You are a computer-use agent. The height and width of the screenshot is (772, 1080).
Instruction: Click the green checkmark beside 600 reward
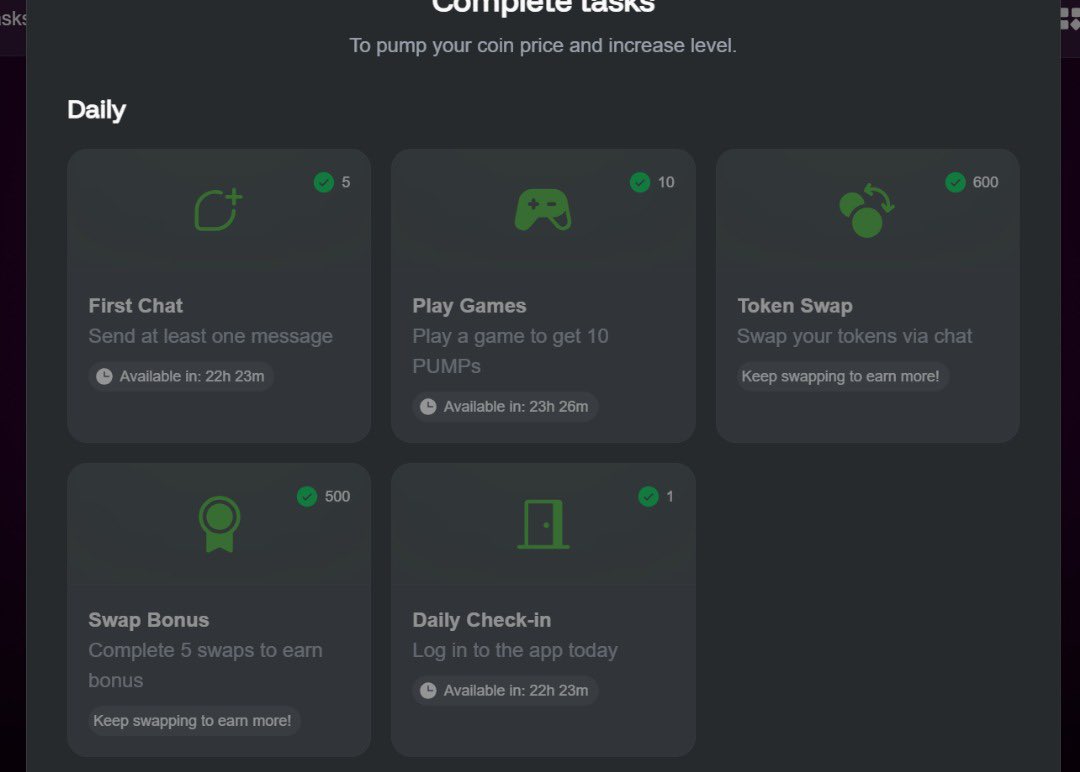955,182
